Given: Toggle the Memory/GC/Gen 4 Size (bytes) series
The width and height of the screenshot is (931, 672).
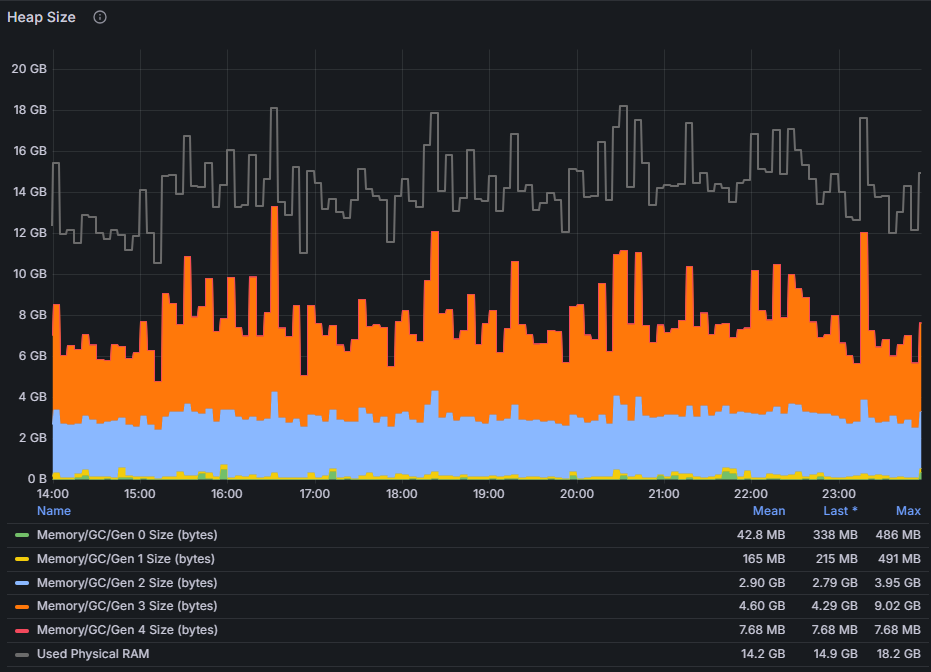Looking at the screenshot, I should coord(127,630).
